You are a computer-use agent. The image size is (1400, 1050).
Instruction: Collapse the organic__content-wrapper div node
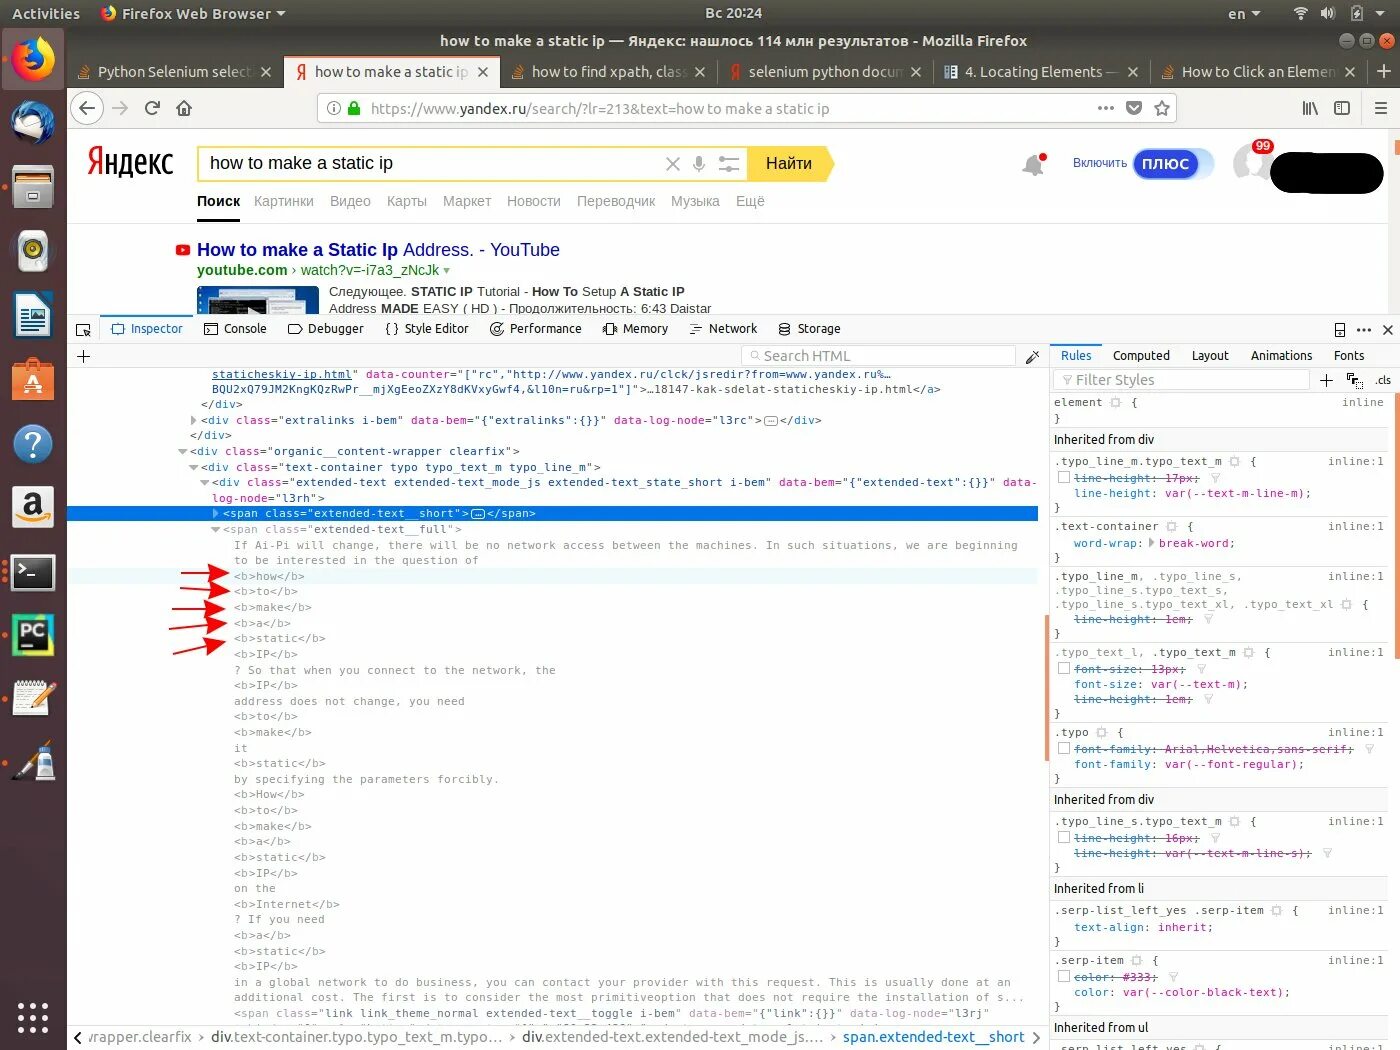(183, 452)
